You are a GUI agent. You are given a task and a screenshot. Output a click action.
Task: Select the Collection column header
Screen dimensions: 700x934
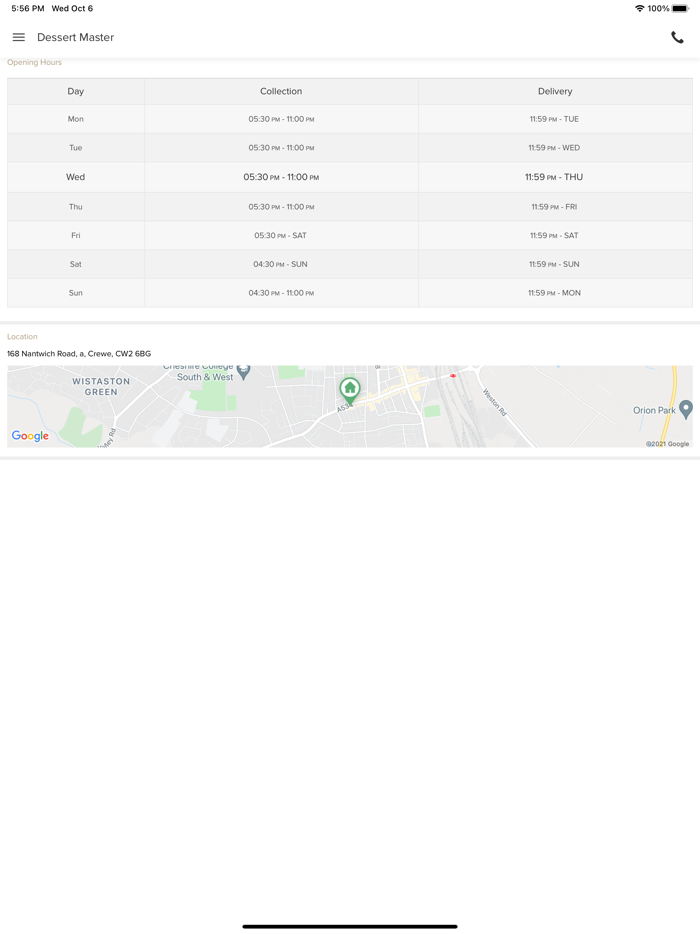point(281,91)
